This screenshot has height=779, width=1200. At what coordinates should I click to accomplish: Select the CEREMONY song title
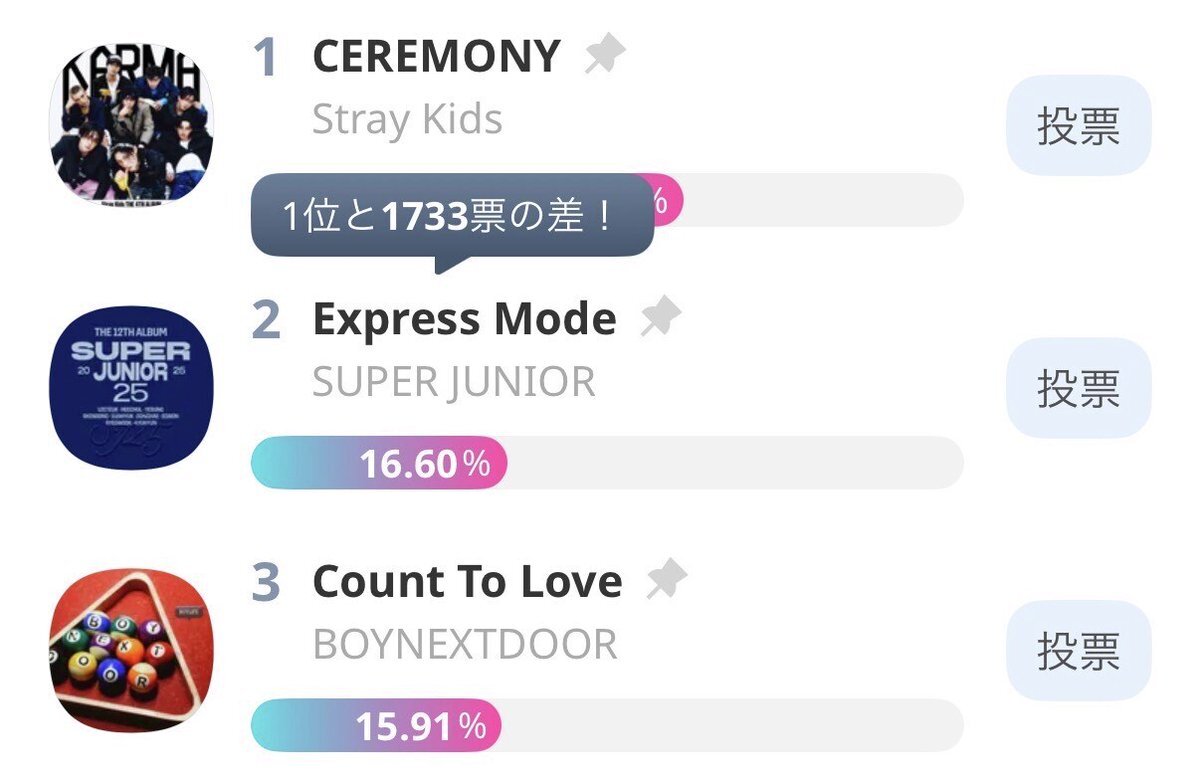(437, 56)
